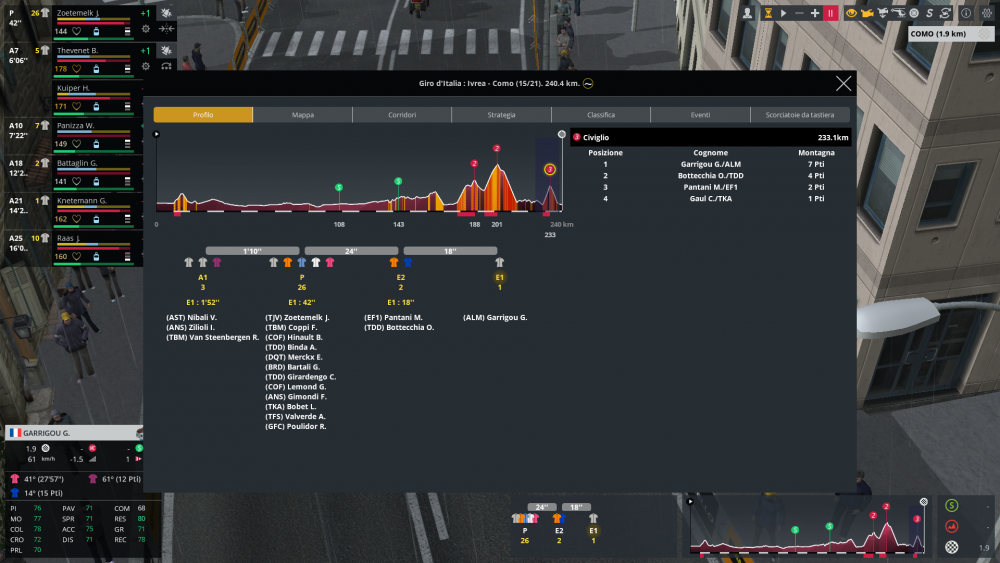Click Bottecchia O./TDD in Civiglio standings
Viewport: 1000px width, 563px height.
(x=710, y=176)
